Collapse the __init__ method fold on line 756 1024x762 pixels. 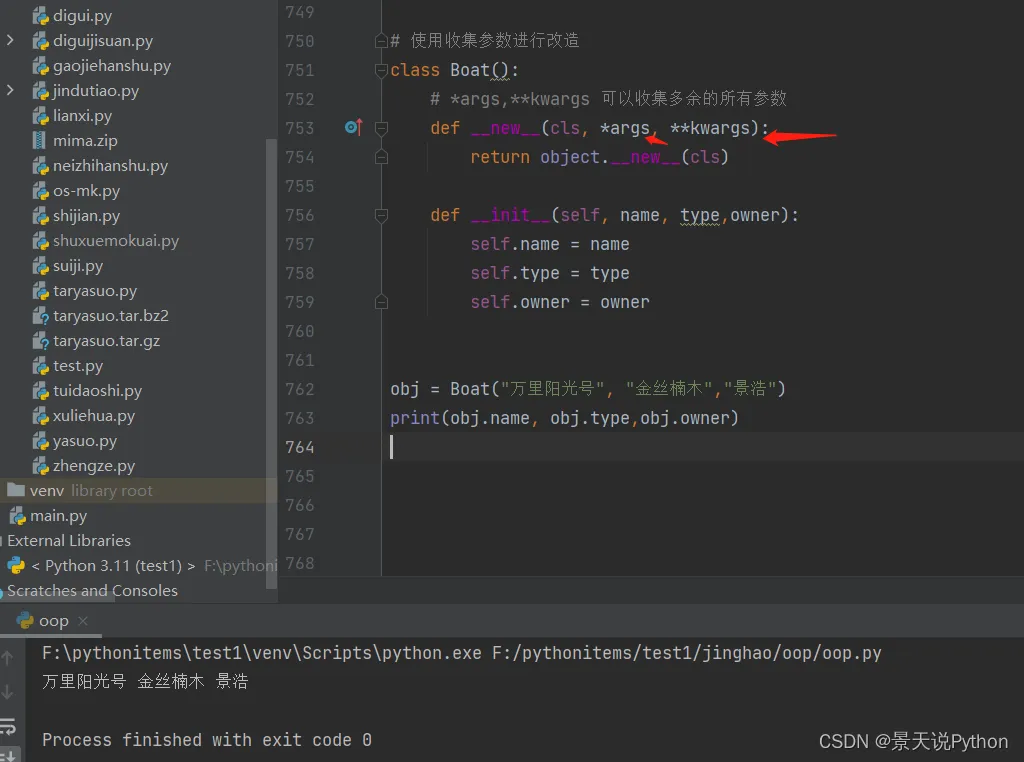coord(381,215)
